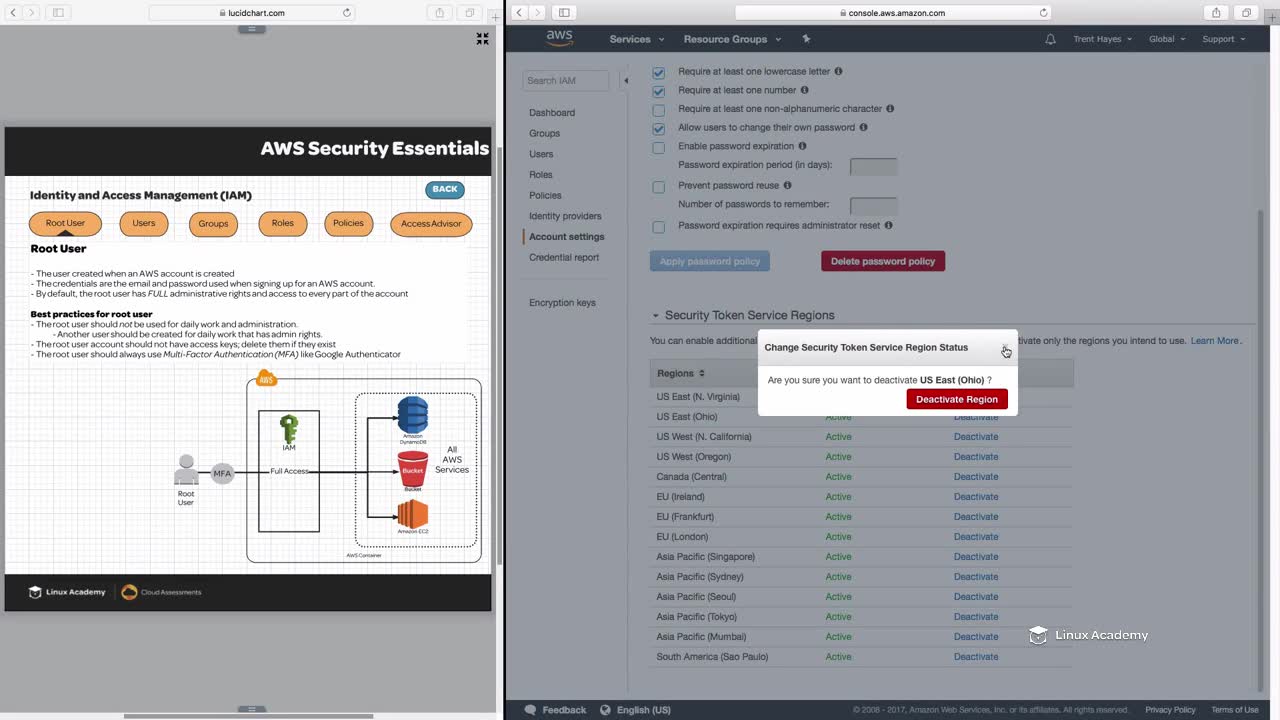Click the Search IAM field
The height and width of the screenshot is (720, 1280).
coord(565,81)
